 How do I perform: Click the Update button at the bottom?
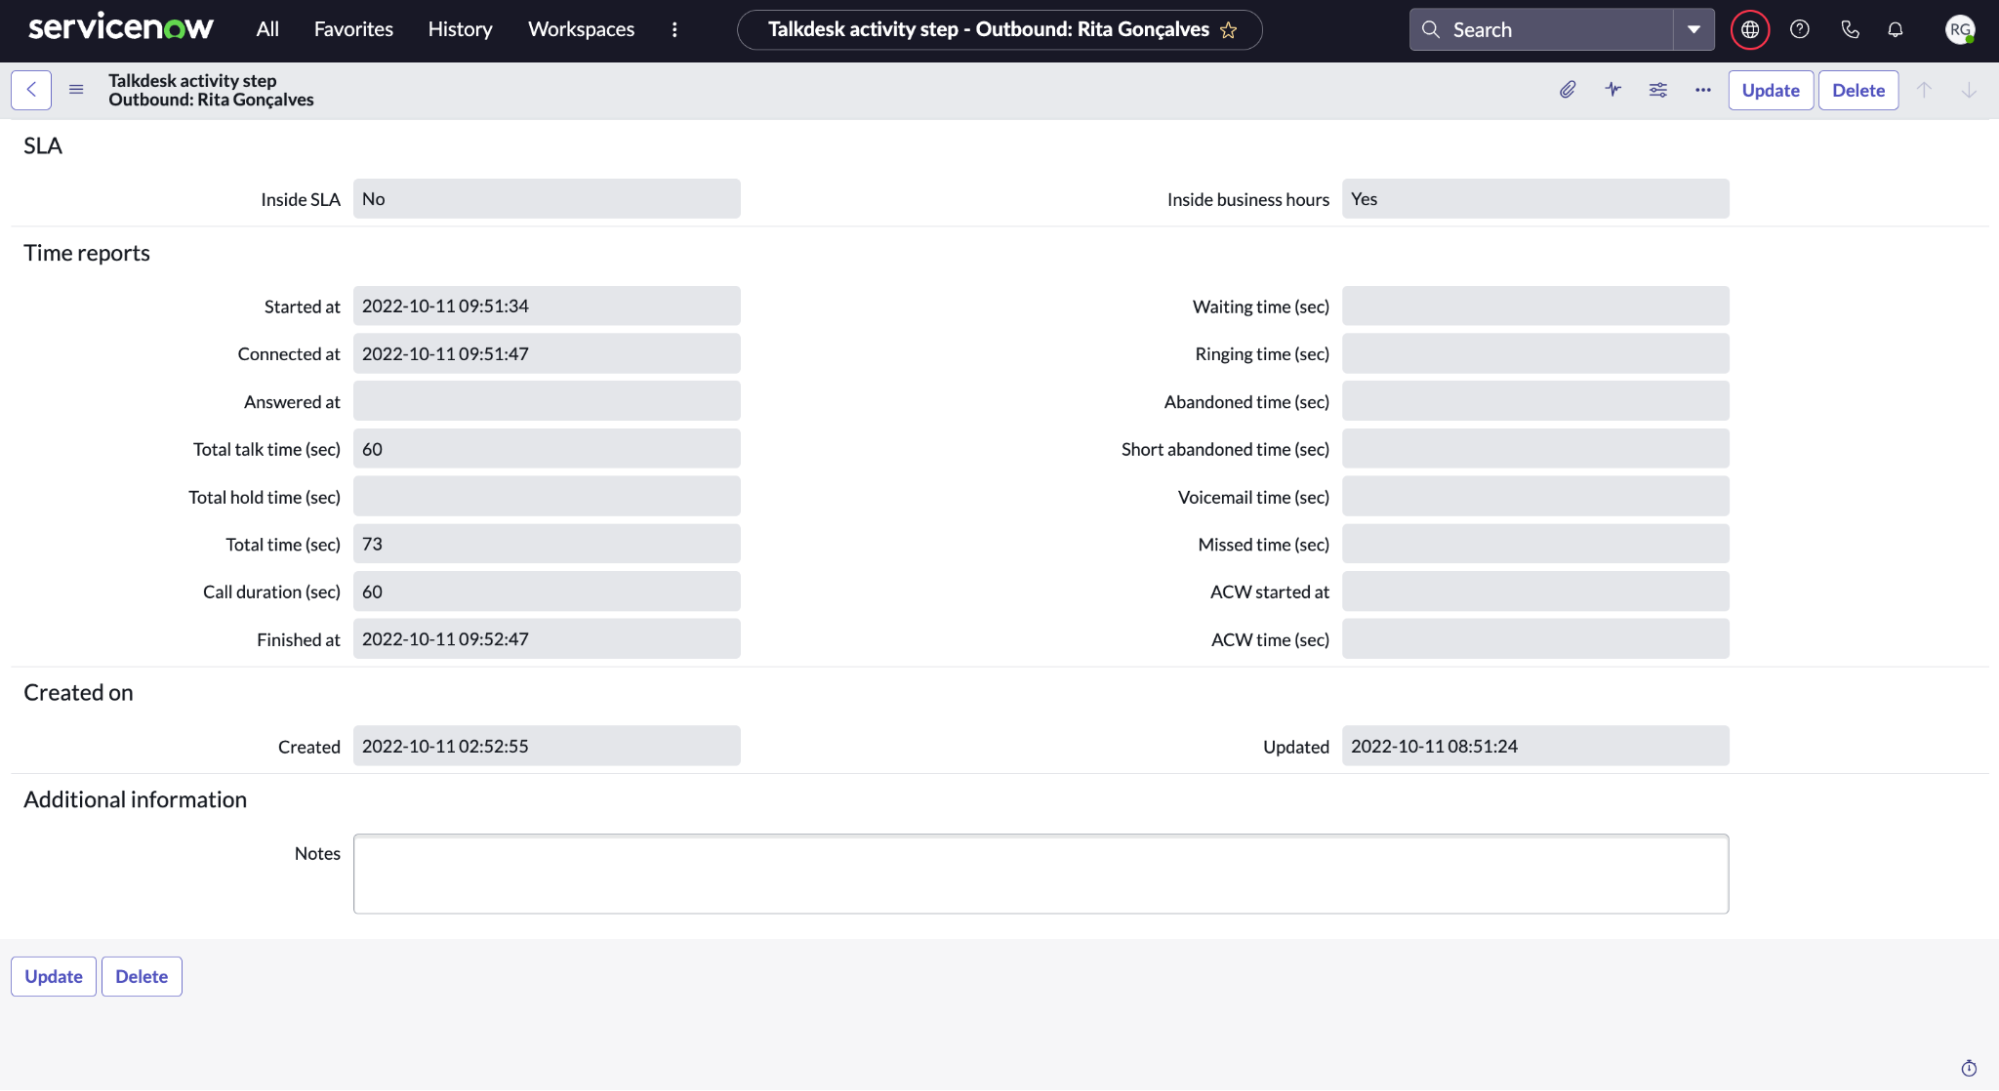click(53, 976)
